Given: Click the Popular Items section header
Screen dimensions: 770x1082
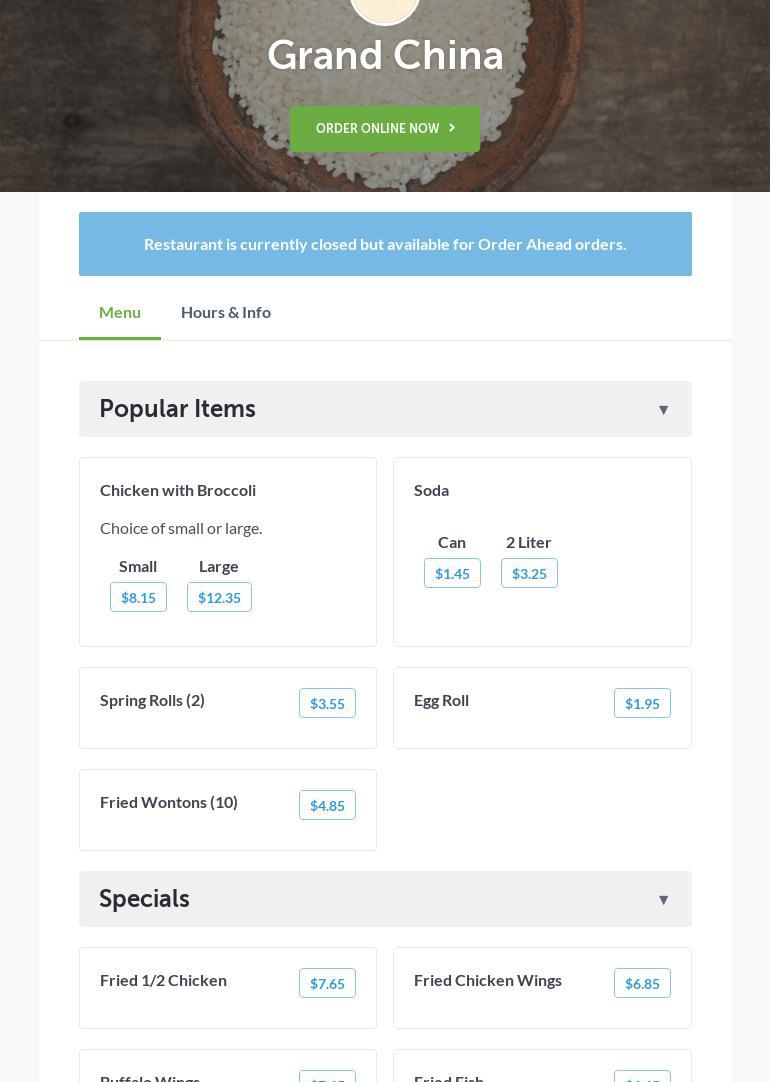Looking at the screenshot, I should pyautogui.click(x=178, y=409).
